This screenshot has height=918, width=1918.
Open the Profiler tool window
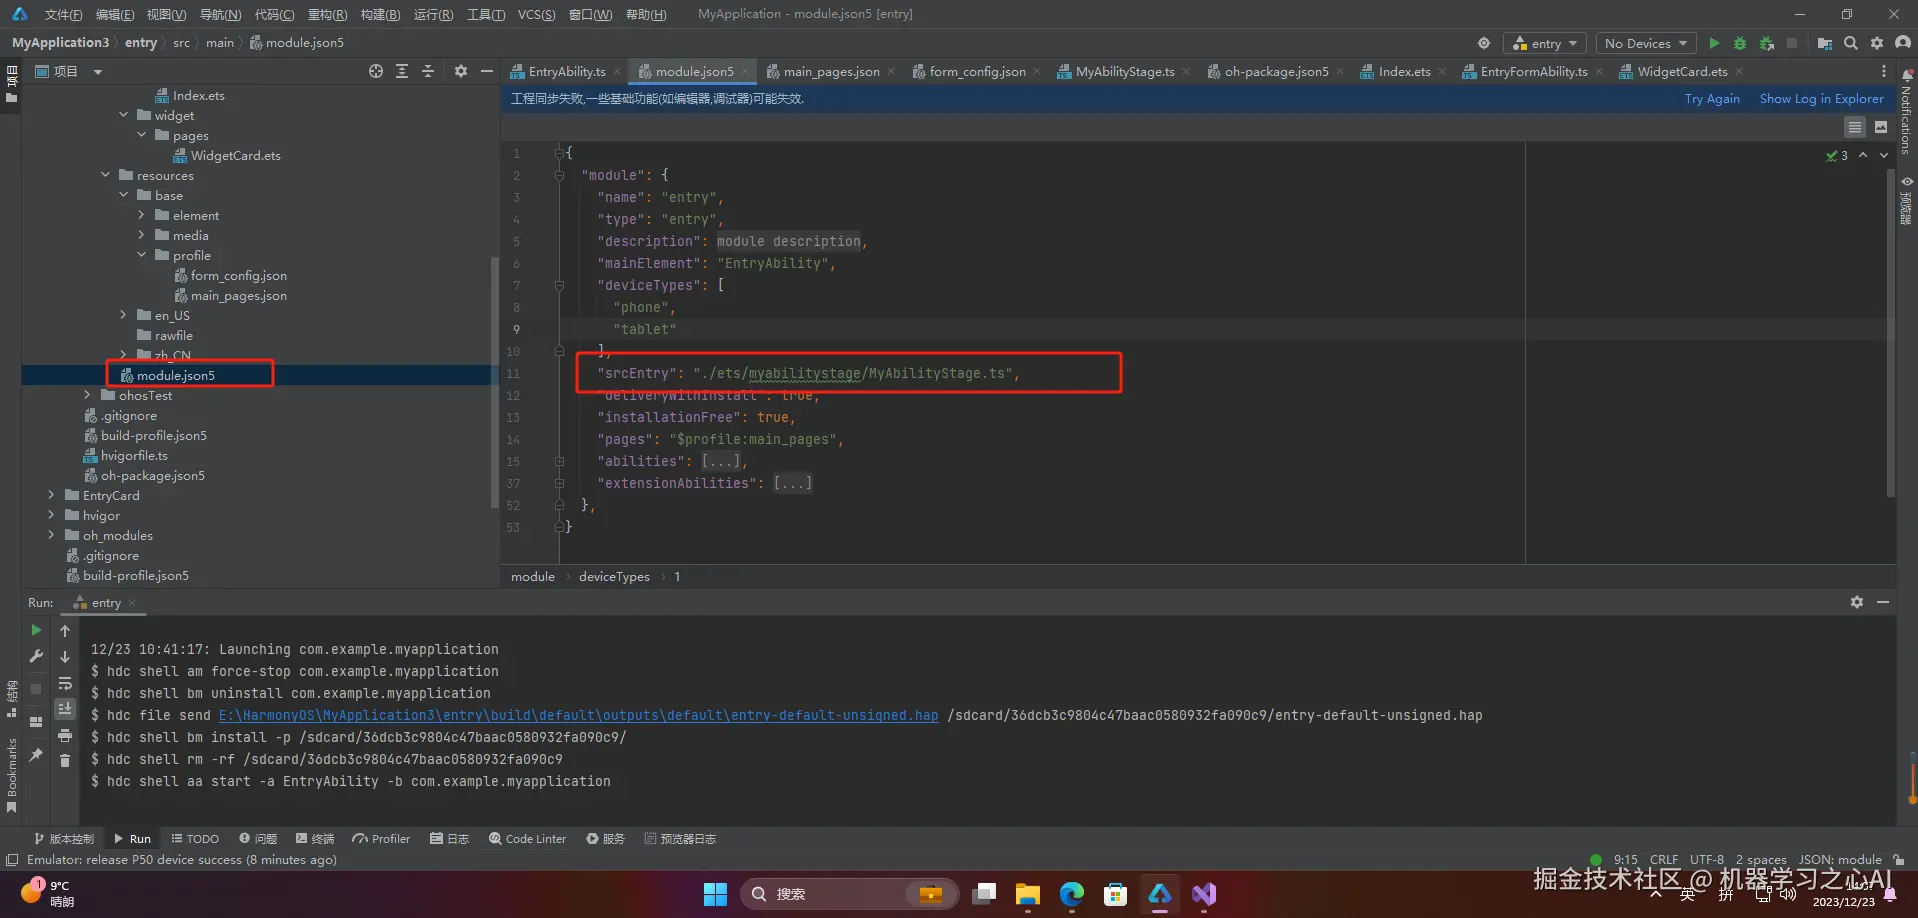point(381,838)
